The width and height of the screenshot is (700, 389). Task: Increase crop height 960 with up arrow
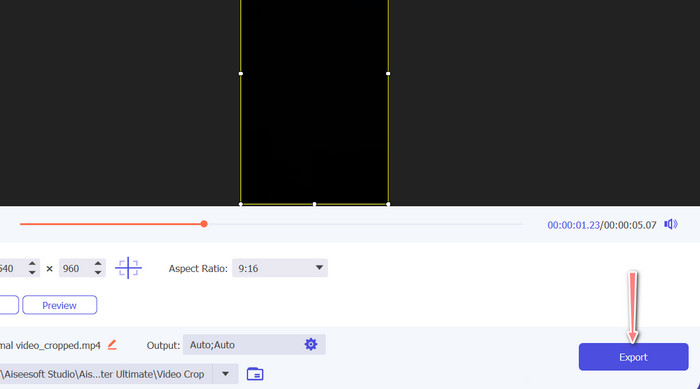98,264
